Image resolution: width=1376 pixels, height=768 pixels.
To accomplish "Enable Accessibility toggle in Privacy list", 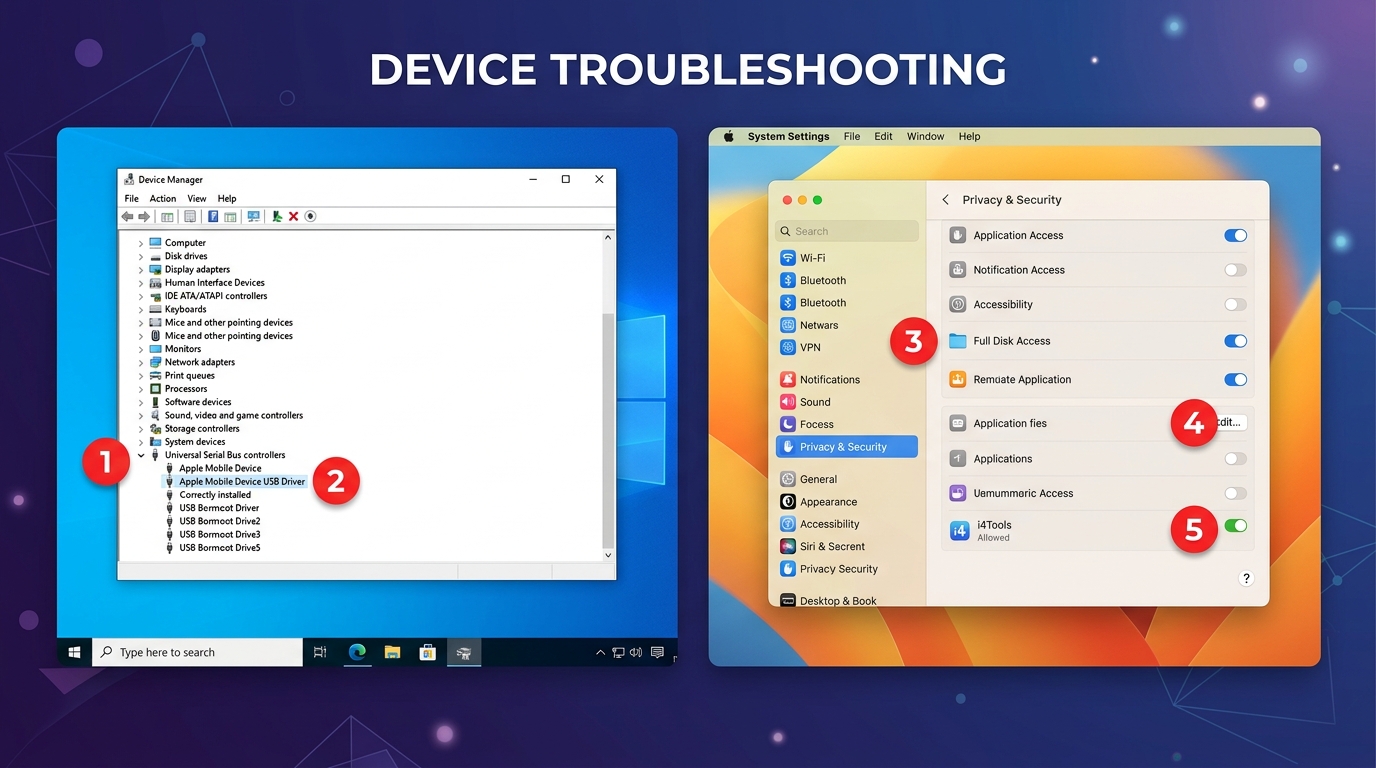I will point(1235,304).
